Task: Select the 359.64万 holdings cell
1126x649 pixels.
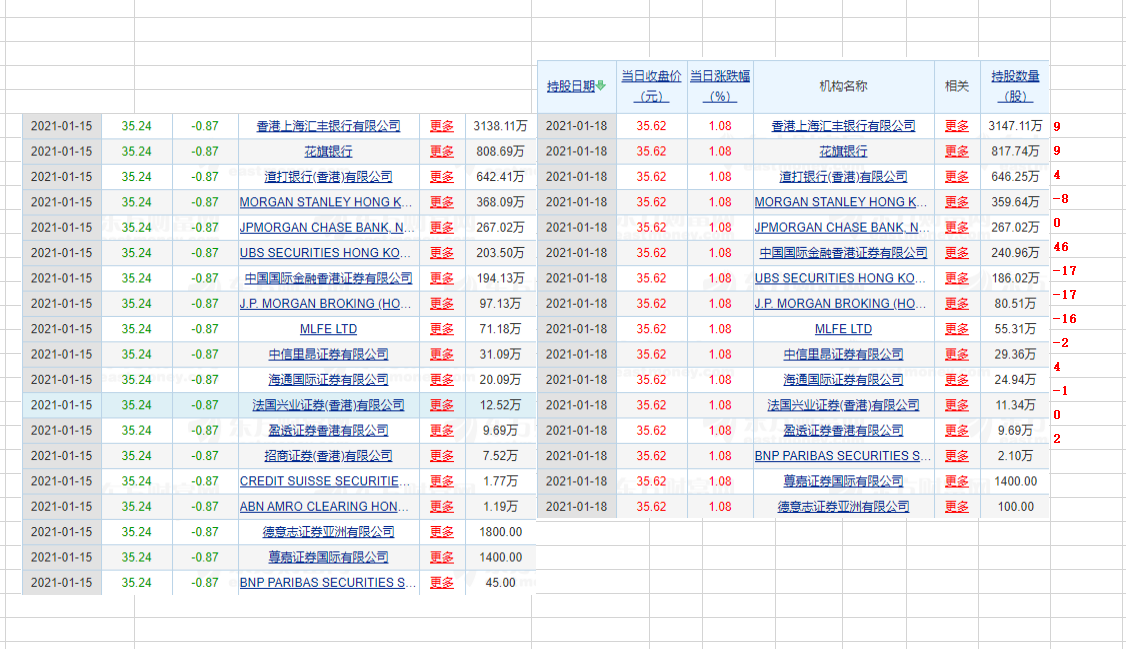Action: [x=1015, y=202]
